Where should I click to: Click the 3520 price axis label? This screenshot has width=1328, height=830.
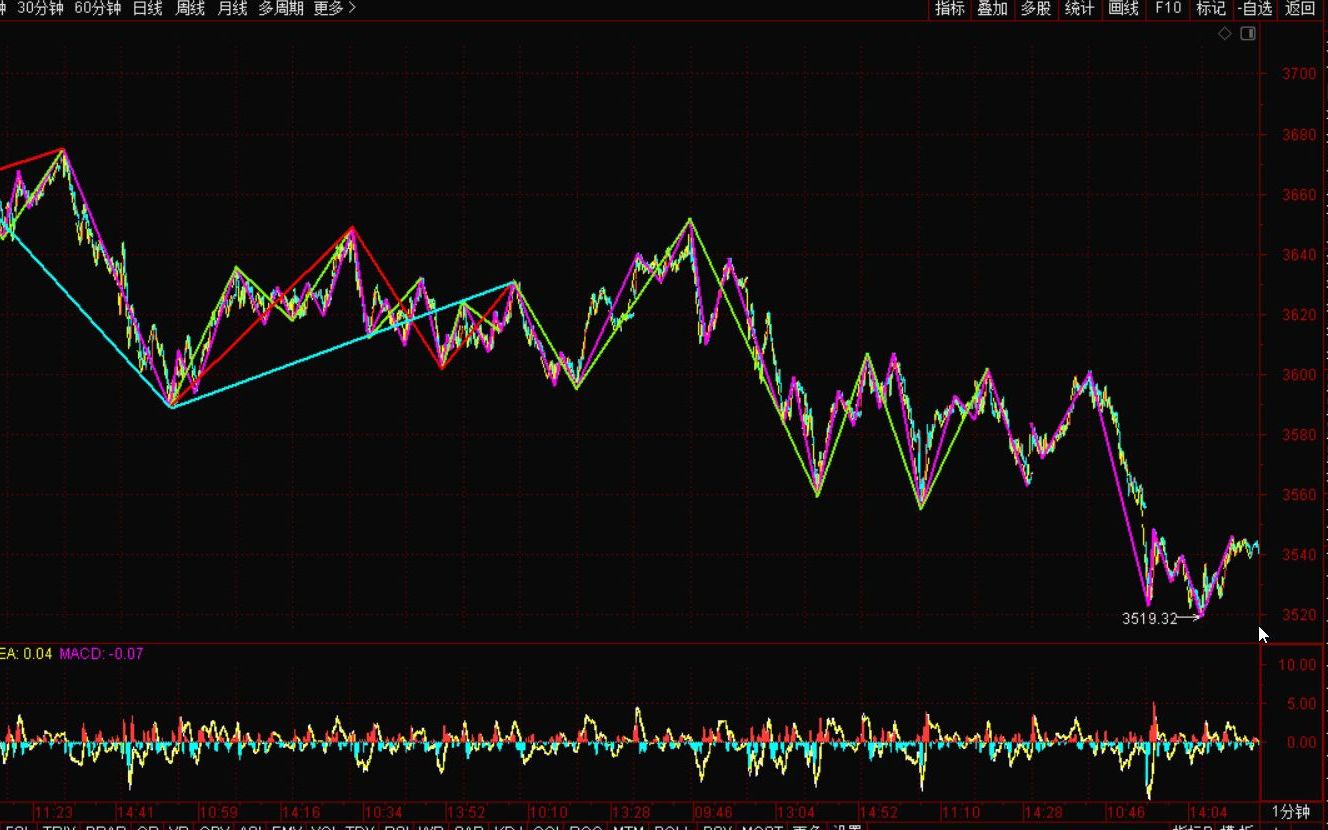[x=1299, y=614]
